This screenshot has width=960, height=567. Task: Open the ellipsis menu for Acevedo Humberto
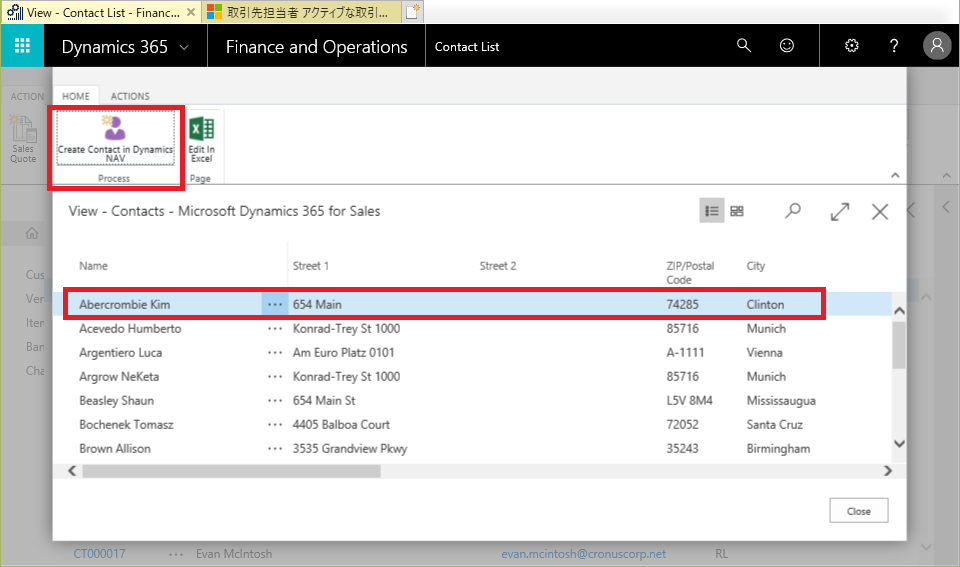[275, 329]
